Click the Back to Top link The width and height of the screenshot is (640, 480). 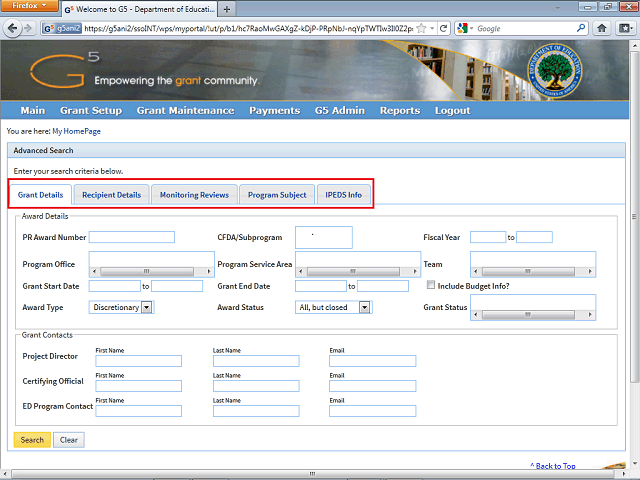click(553, 466)
